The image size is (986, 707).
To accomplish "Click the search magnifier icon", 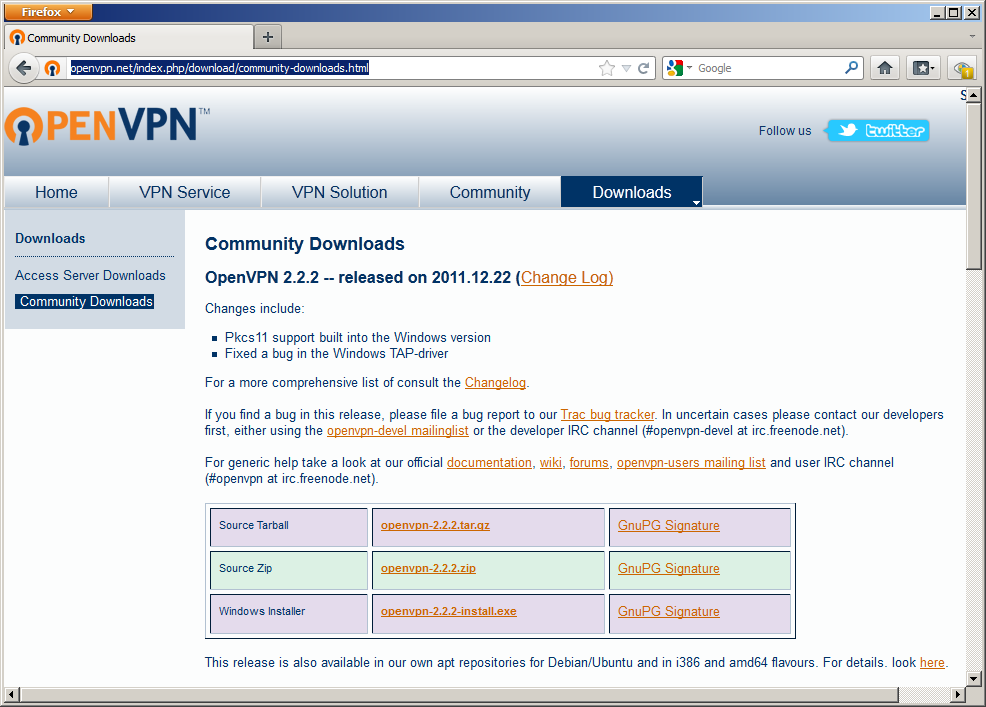I will click(851, 67).
